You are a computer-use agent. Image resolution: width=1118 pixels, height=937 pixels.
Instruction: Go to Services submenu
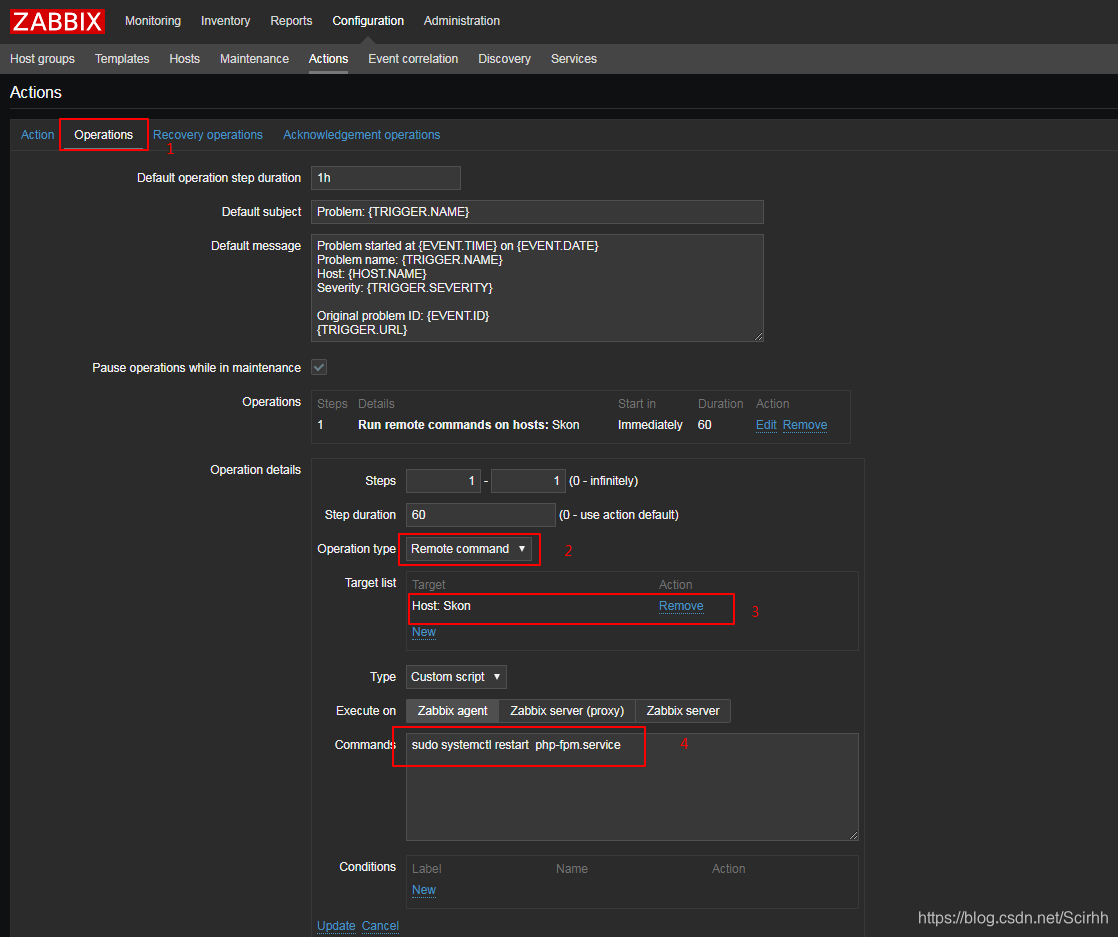[573, 58]
